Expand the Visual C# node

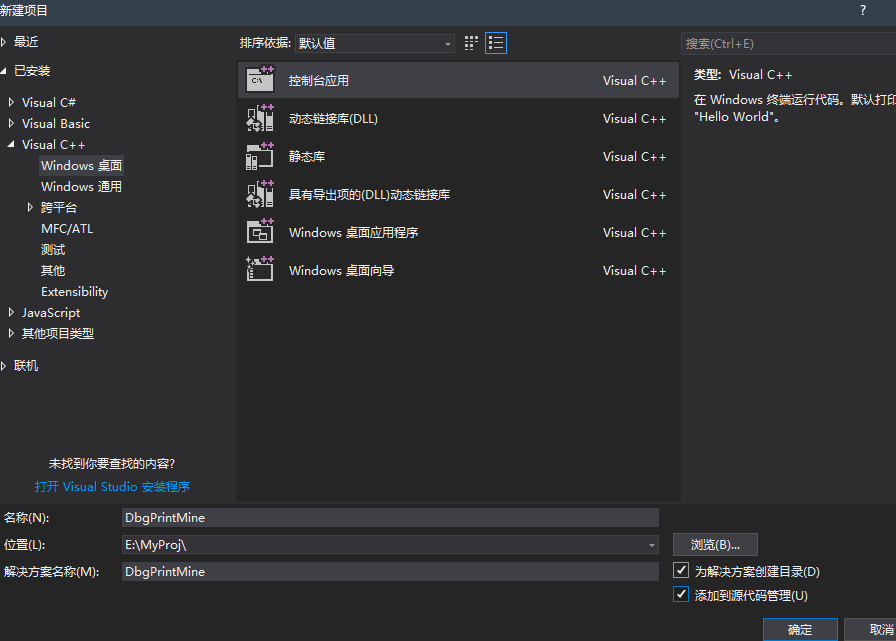click(11, 102)
